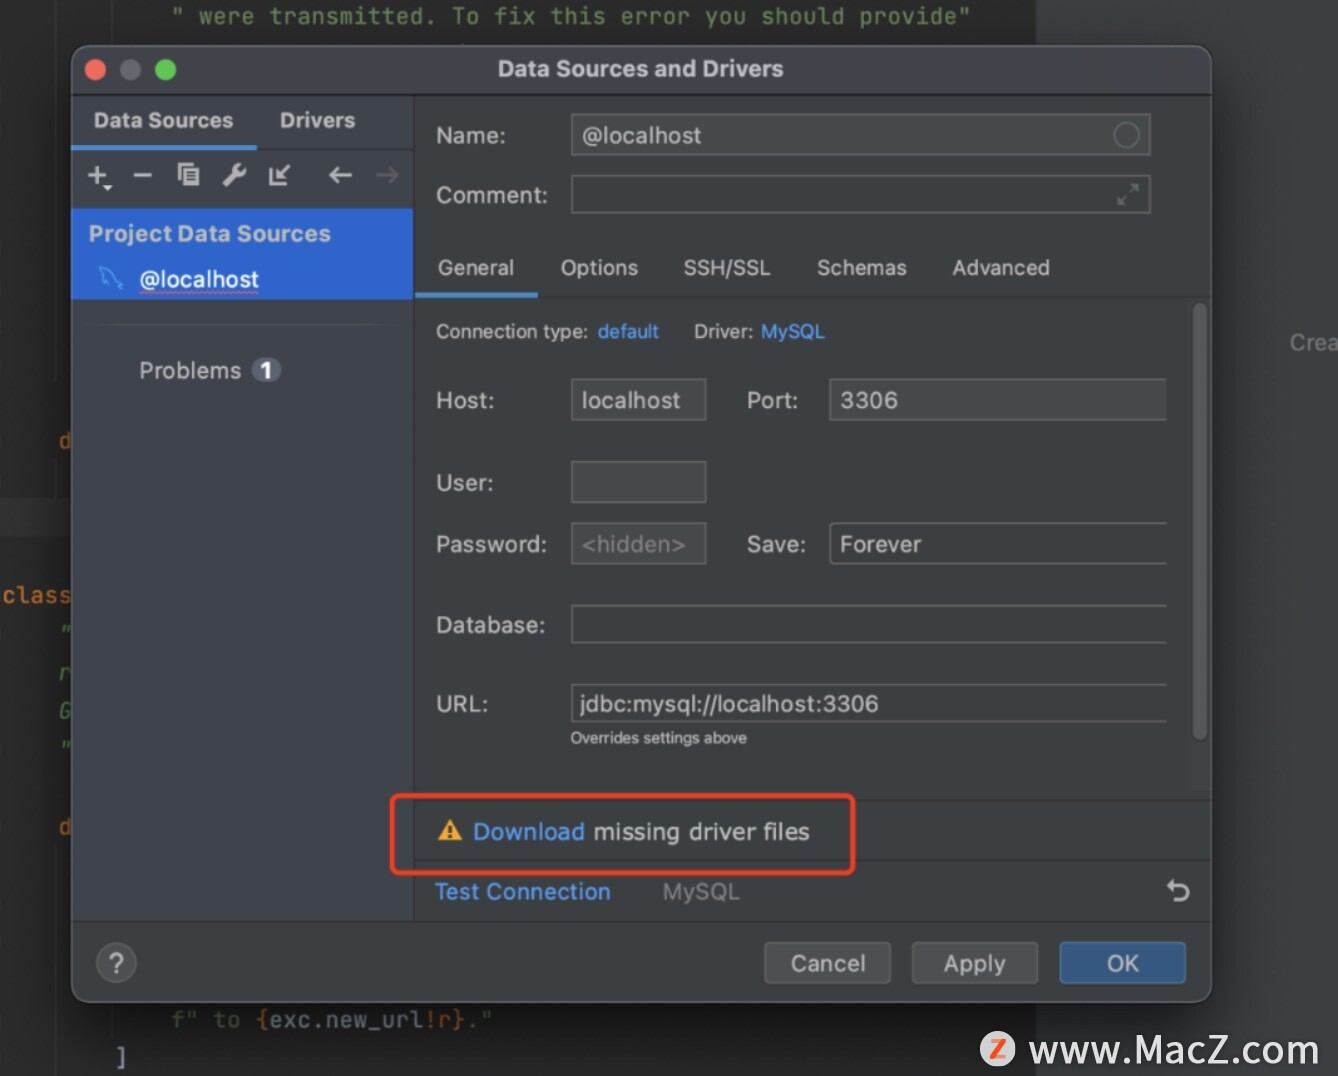
Task: Click the Revert changes undo icon
Action: tap(1178, 890)
